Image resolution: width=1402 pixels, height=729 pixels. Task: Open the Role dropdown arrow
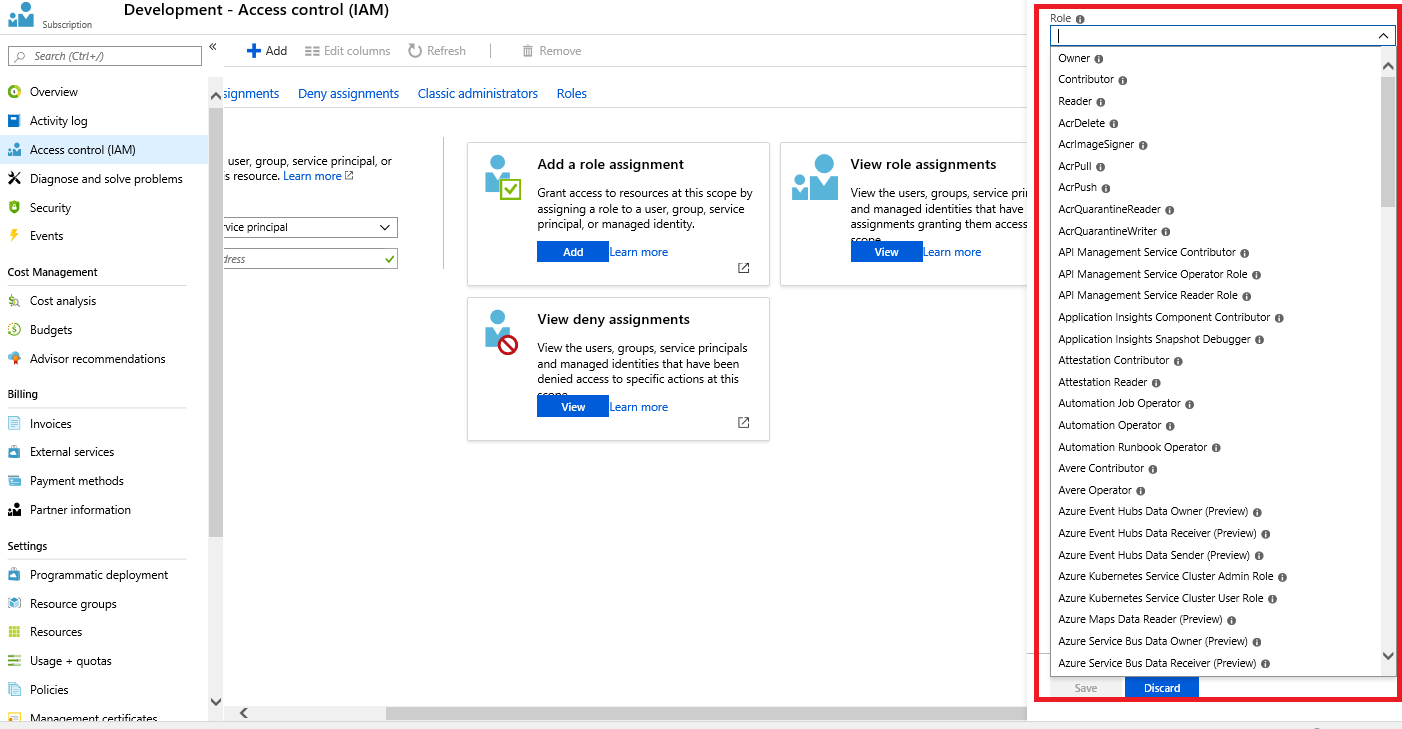(1384, 36)
